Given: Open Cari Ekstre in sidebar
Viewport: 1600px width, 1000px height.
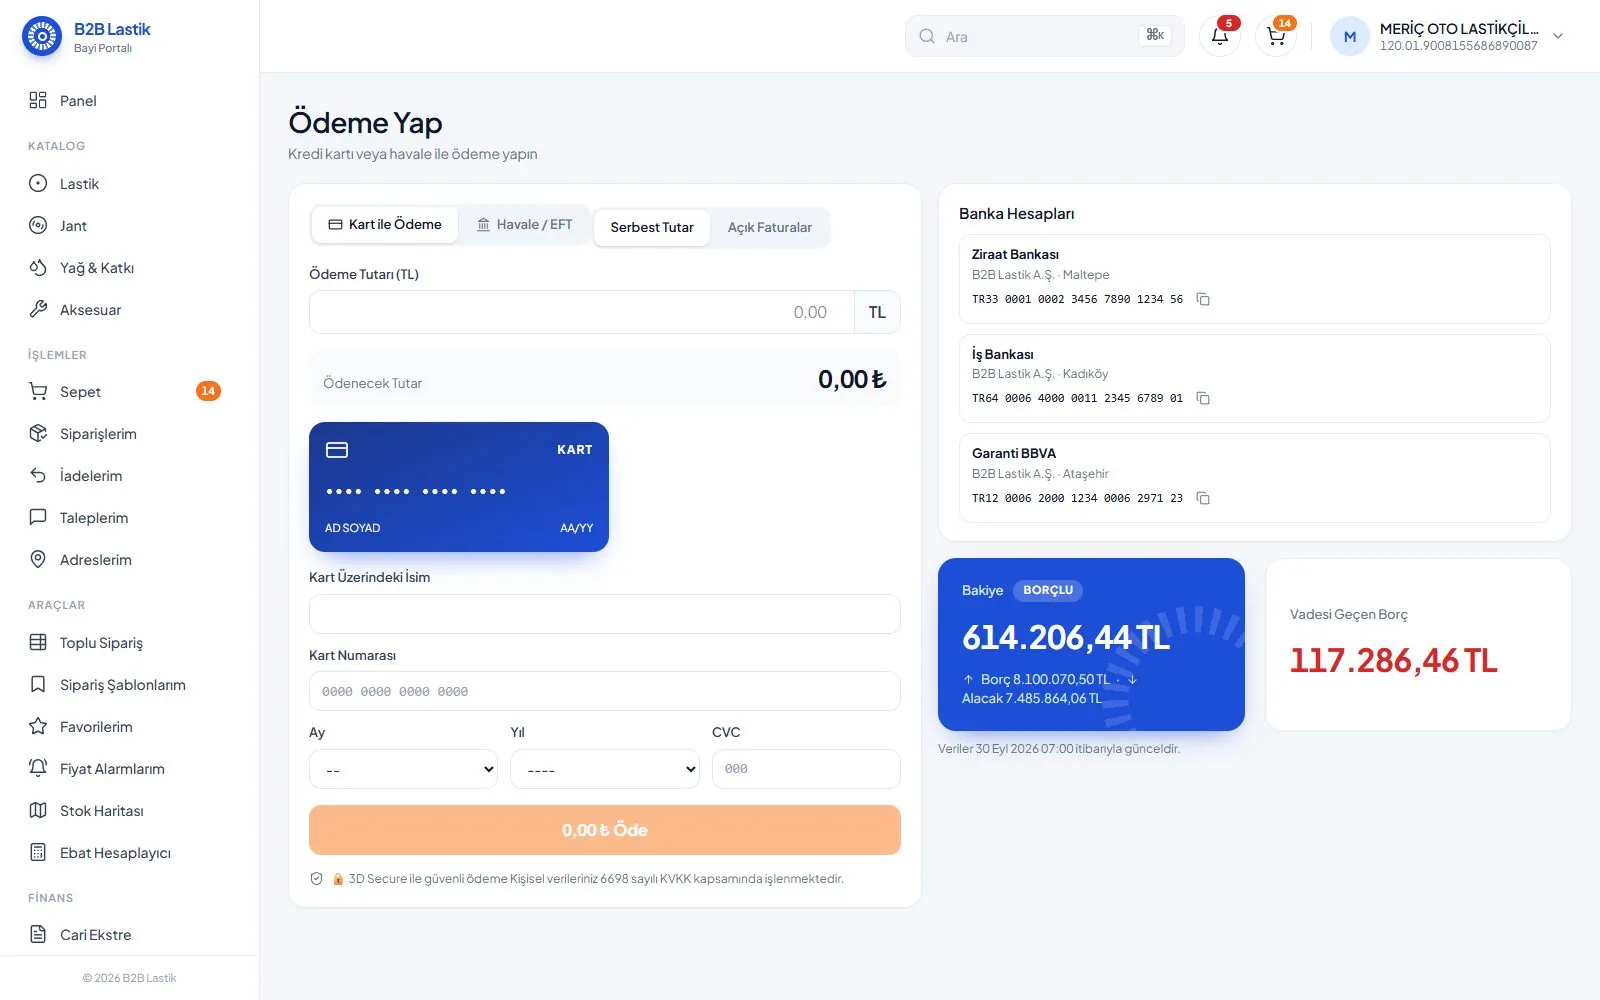Looking at the screenshot, I should tap(129, 934).
